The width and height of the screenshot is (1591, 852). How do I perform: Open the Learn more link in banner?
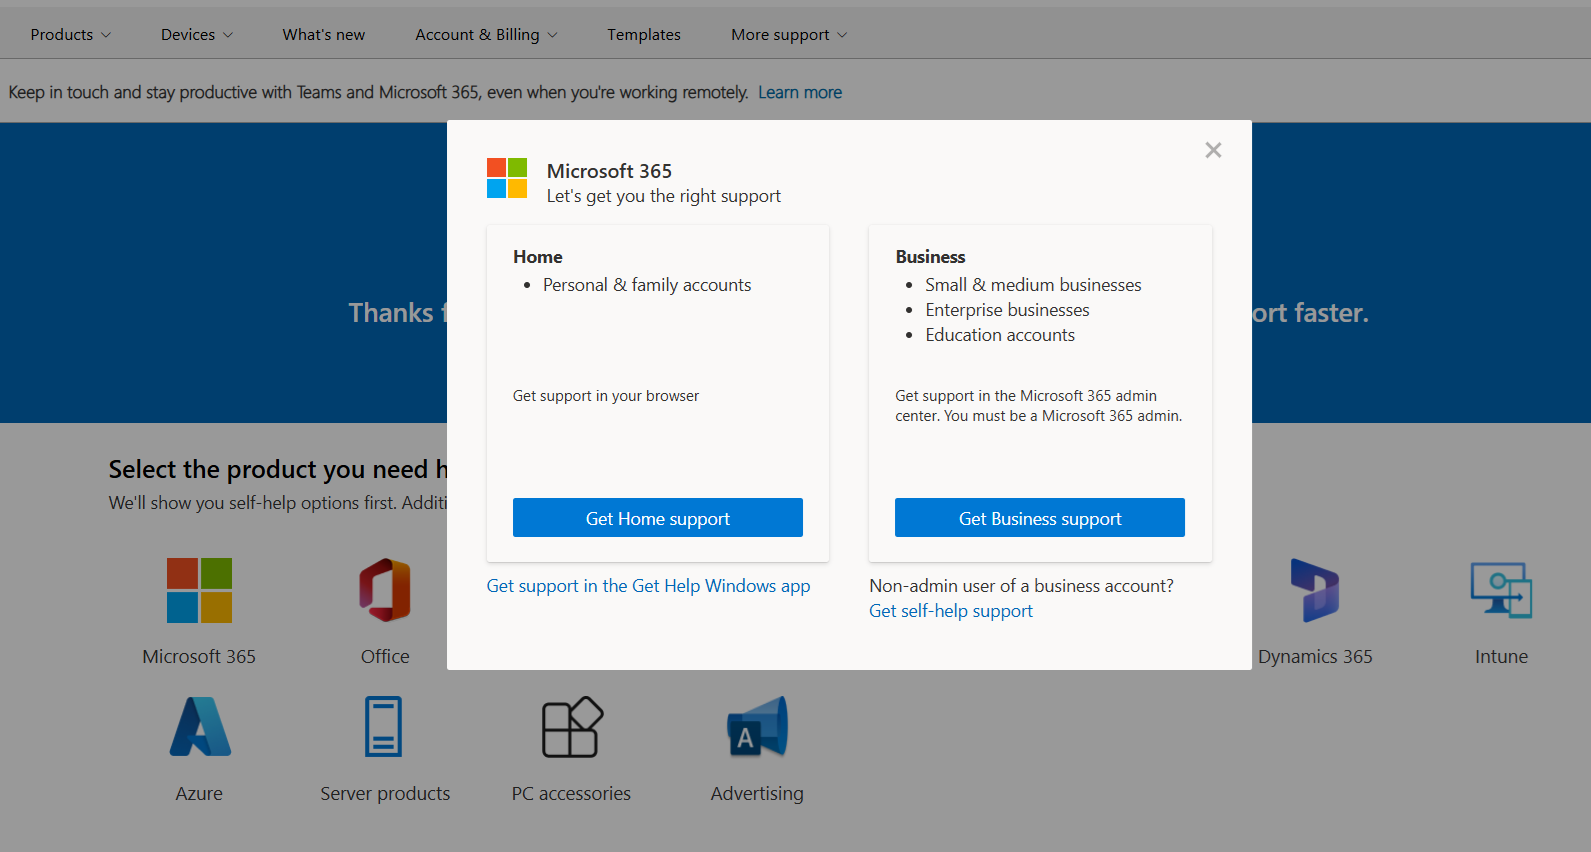[x=800, y=92]
